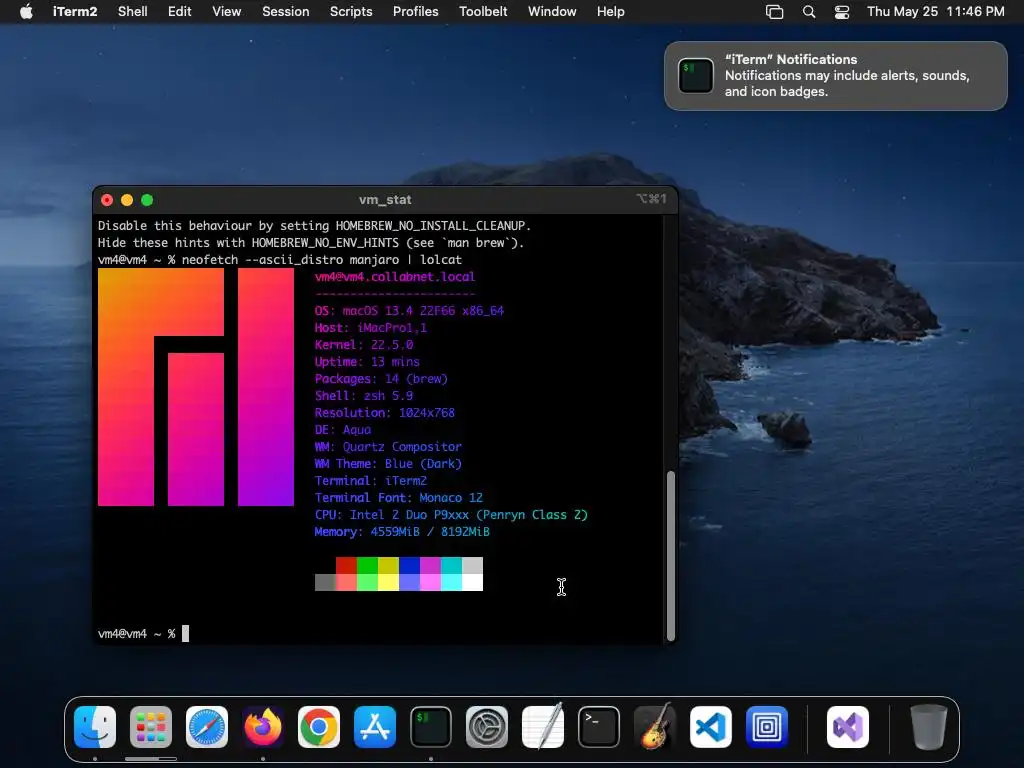Open Launchpad in the Dock
The width and height of the screenshot is (1024, 768).
151,726
